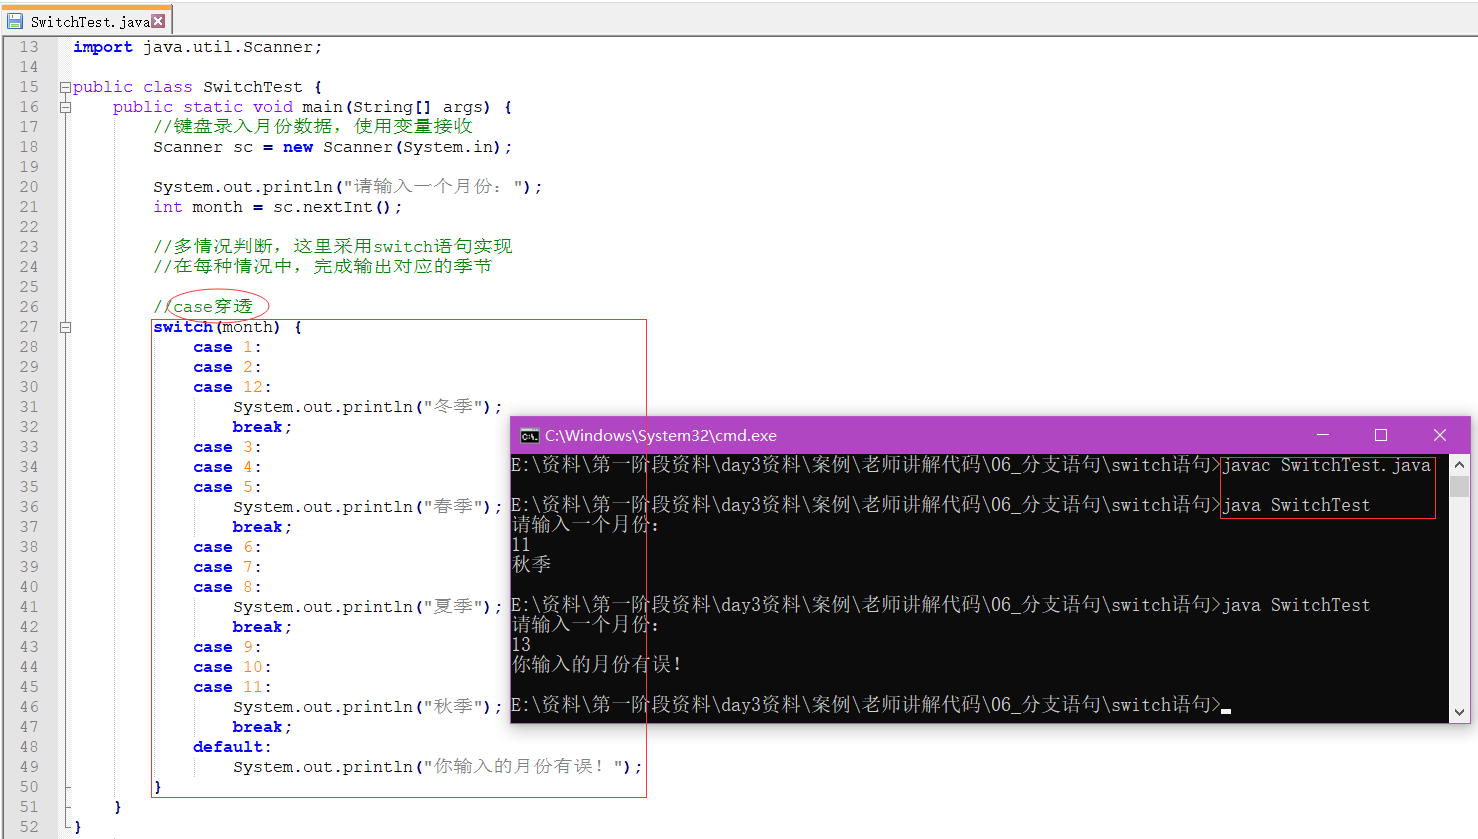Viewport: 1478px width, 839px height.
Task: Click the '//键盘录入月份数据' comment
Action: pyautogui.click(x=313, y=127)
